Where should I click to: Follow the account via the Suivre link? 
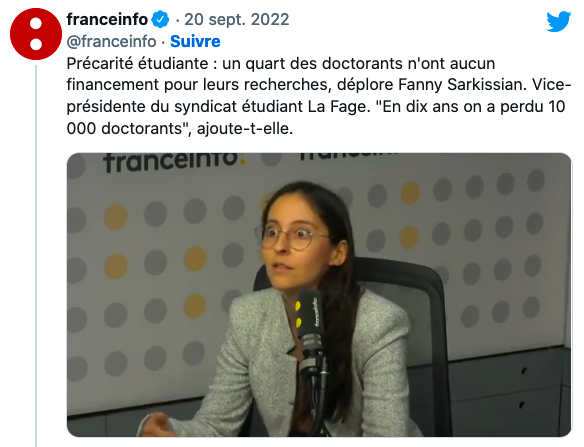pyautogui.click(x=195, y=41)
